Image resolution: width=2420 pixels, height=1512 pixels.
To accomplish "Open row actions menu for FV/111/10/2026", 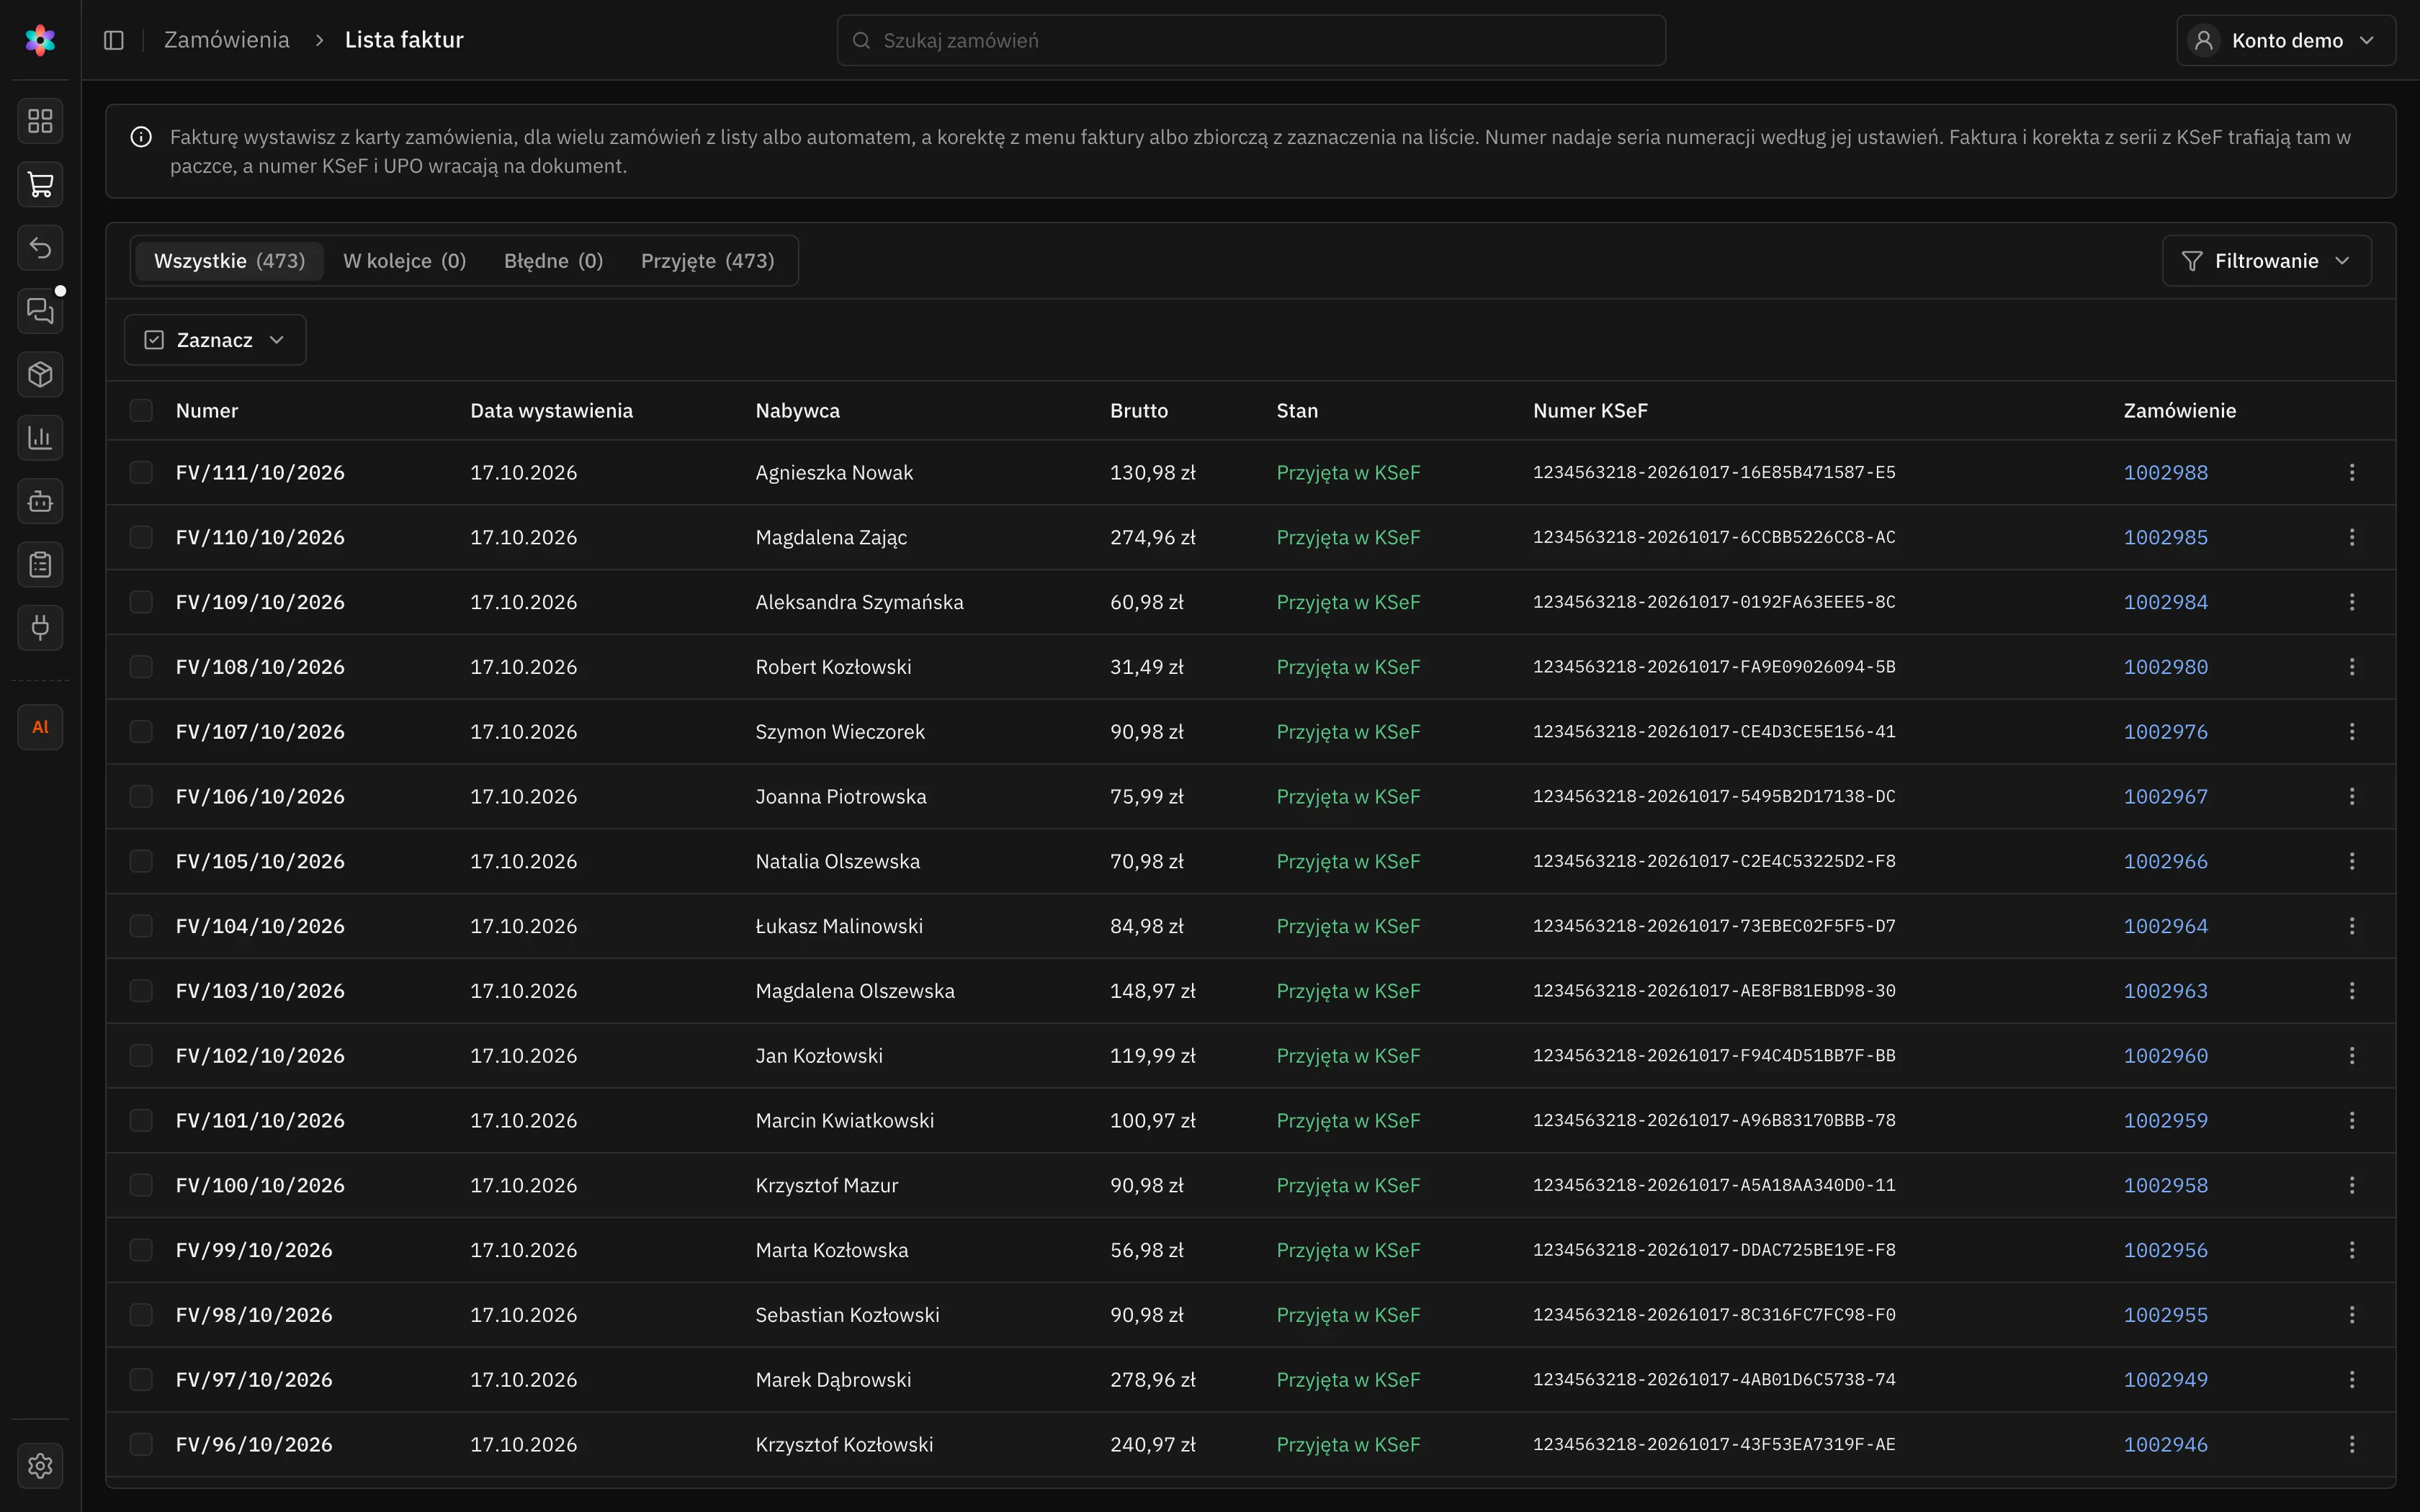I will (2352, 472).
